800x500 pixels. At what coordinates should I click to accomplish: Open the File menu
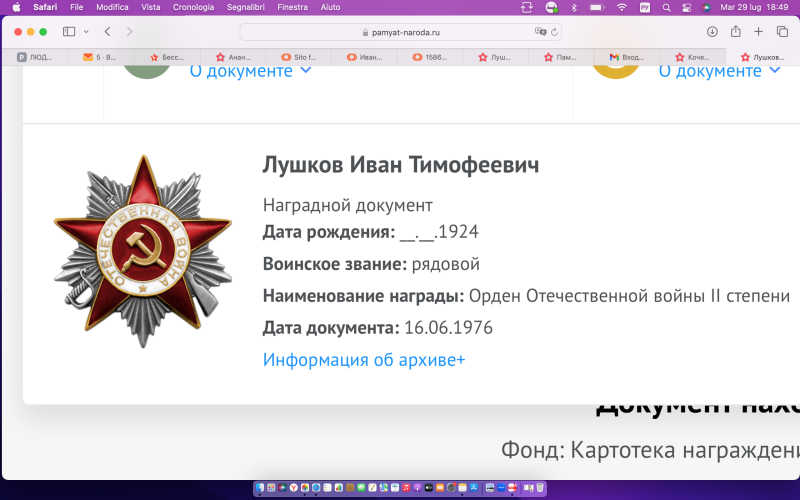click(77, 7)
